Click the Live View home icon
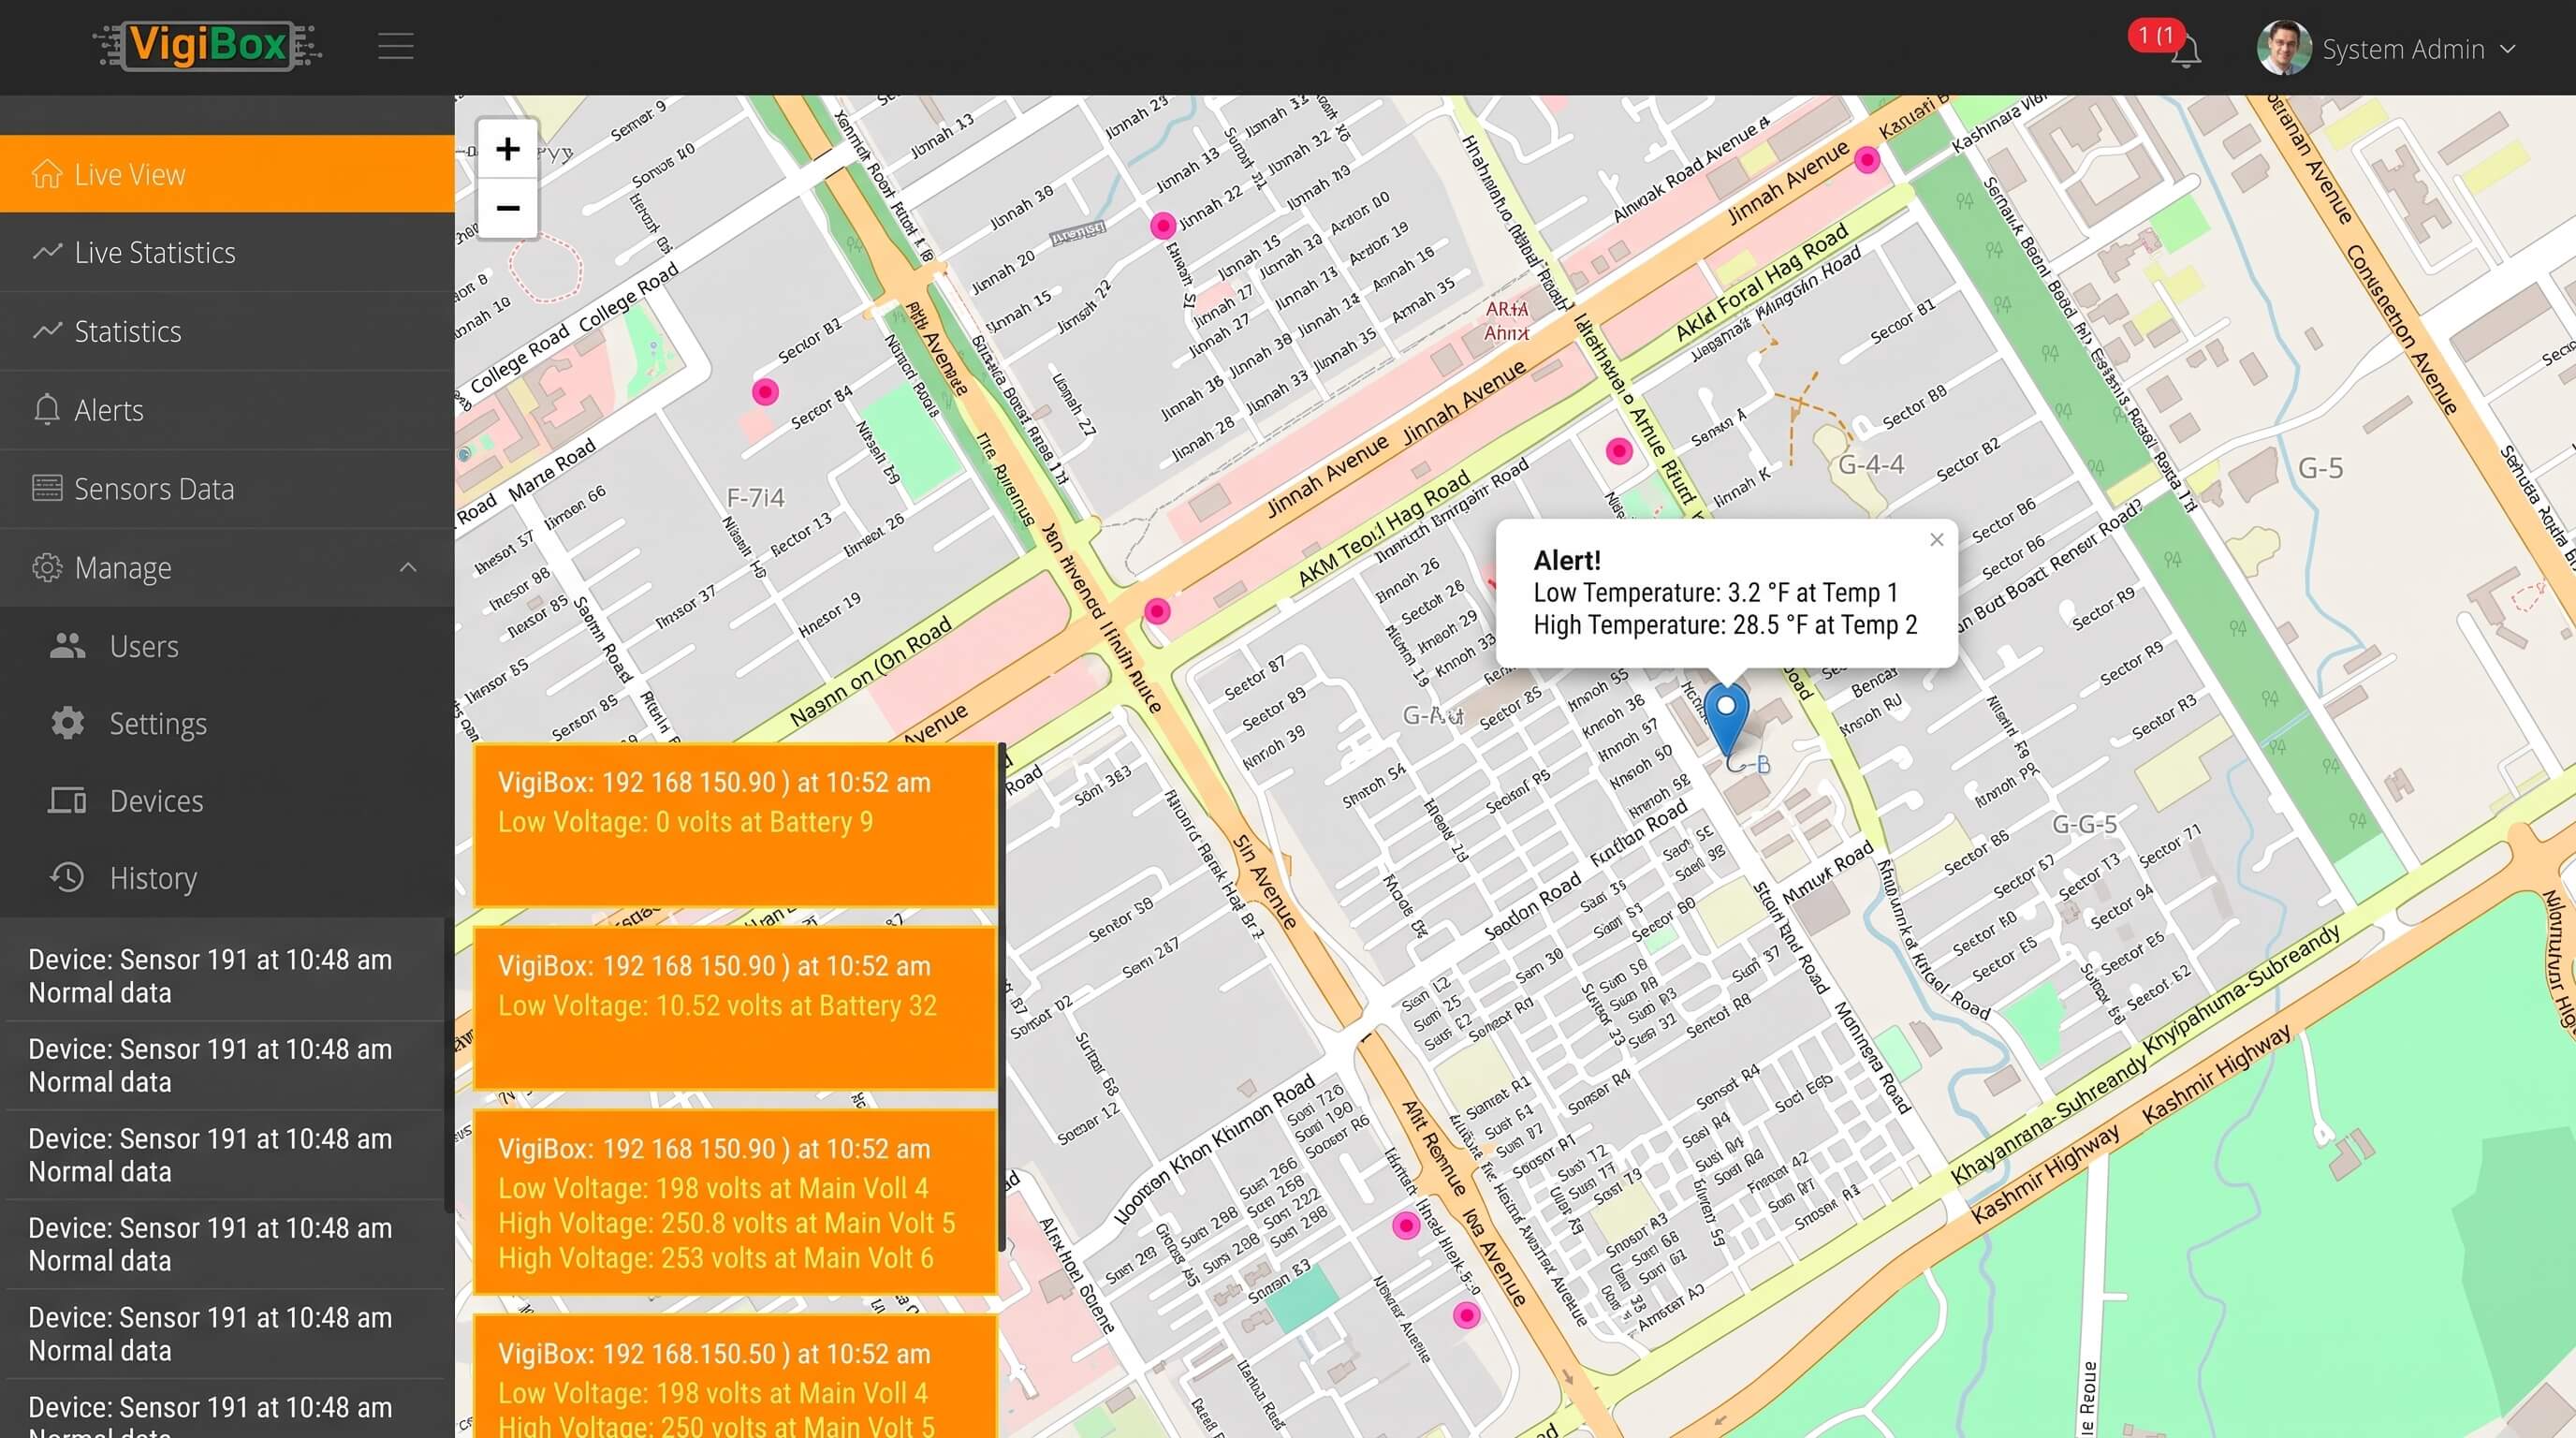The width and height of the screenshot is (2576, 1438). click(x=46, y=174)
